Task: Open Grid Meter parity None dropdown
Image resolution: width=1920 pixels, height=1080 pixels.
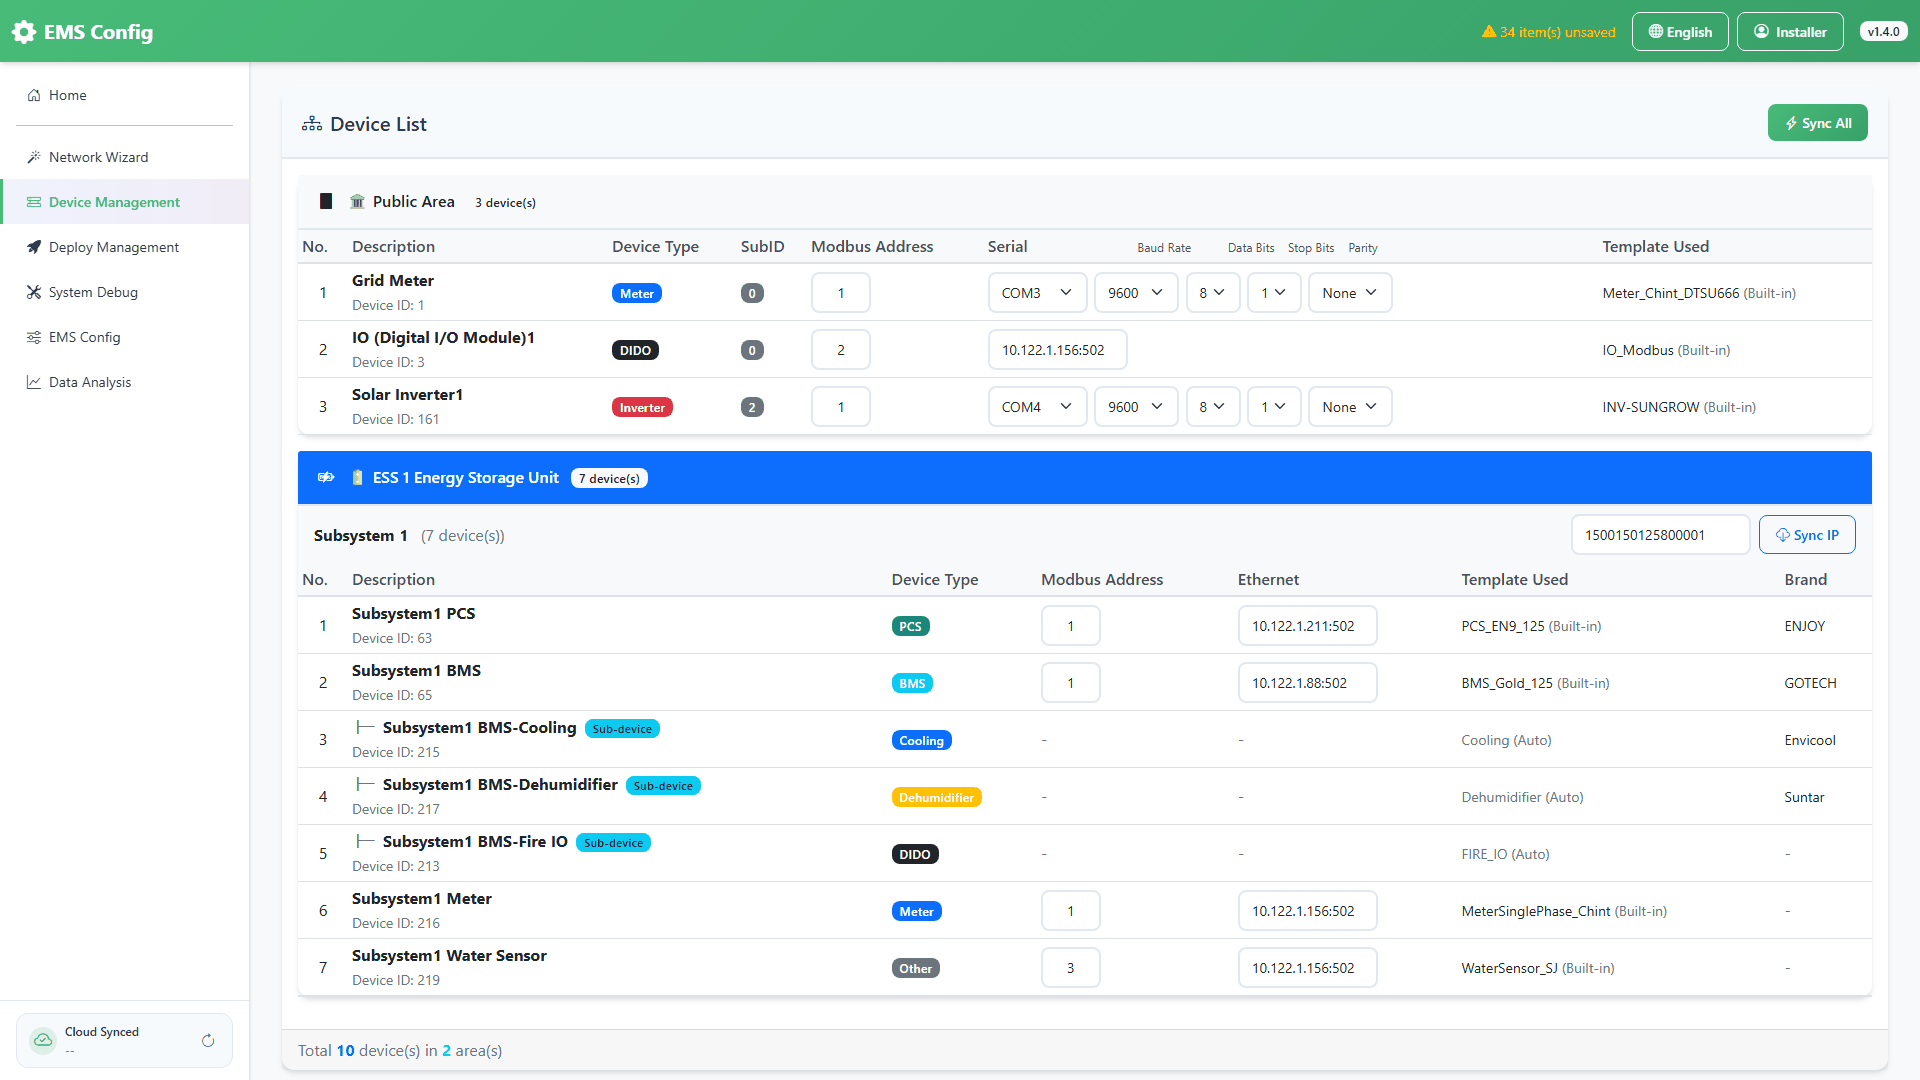Action: pos(1350,293)
